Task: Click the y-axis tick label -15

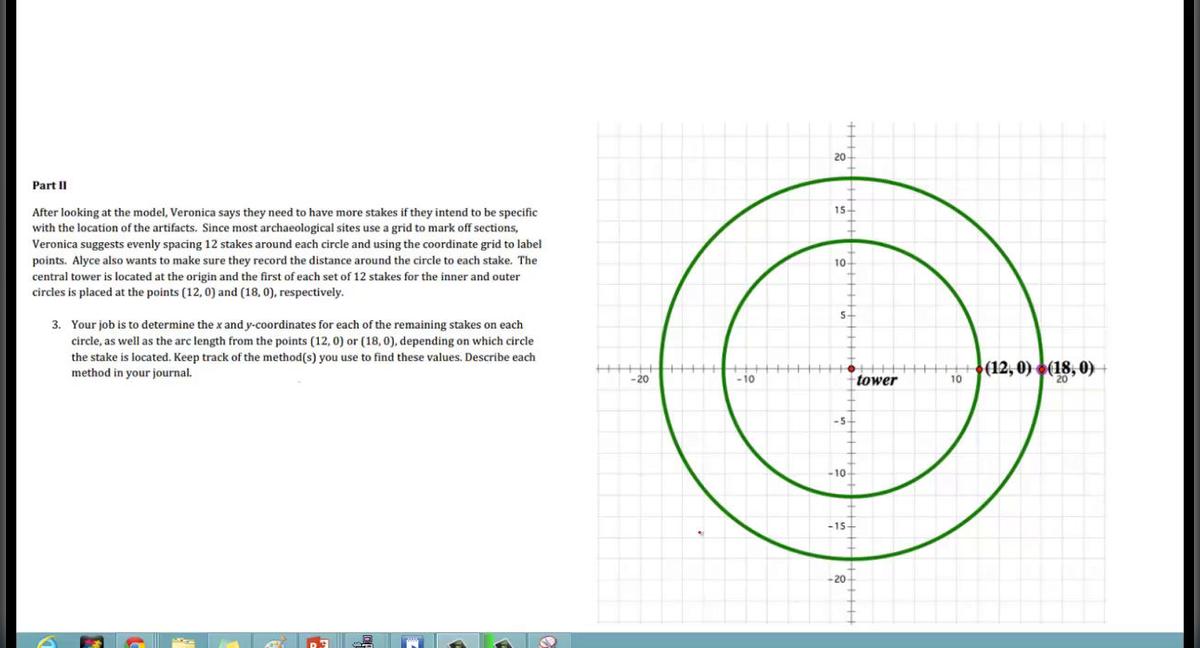Action: [x=837, y=526]
